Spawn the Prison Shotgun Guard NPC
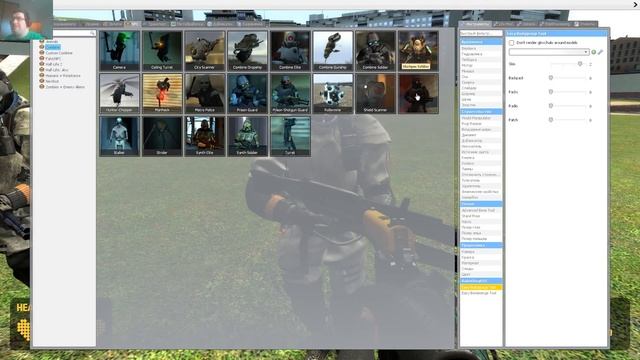Image resolution: width=640 pixels, height=360 pixels. click(x=290, y=93)
